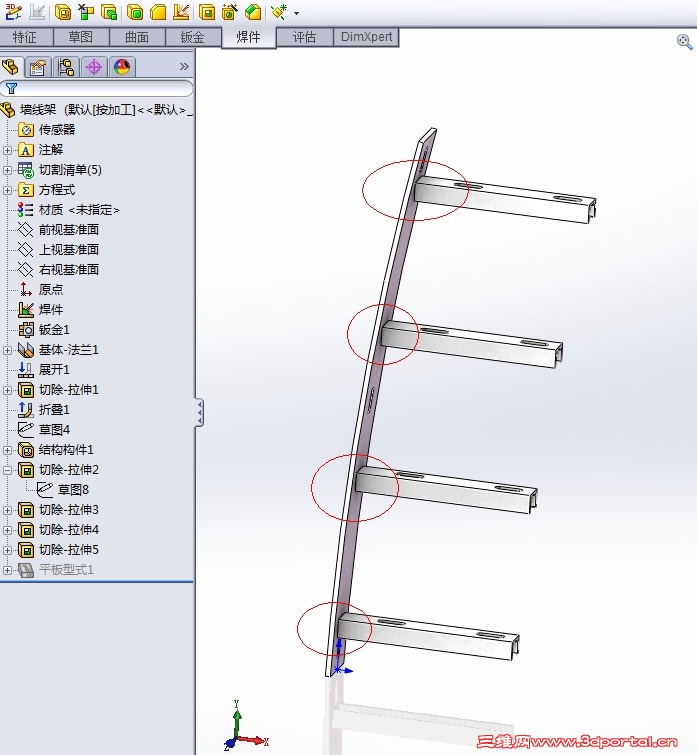The height and width of the screenshot is (755, 697).
Task: Activate the 3D Sketch tool
Action: click(13, 12)
